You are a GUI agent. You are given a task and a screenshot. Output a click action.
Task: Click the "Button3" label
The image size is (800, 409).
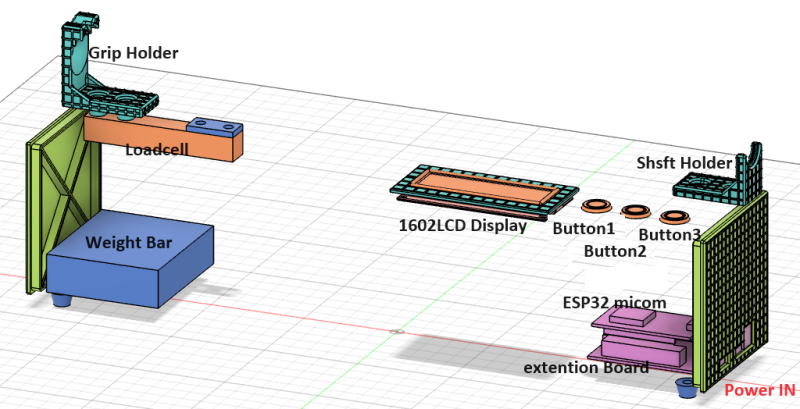tap(669, 235)
